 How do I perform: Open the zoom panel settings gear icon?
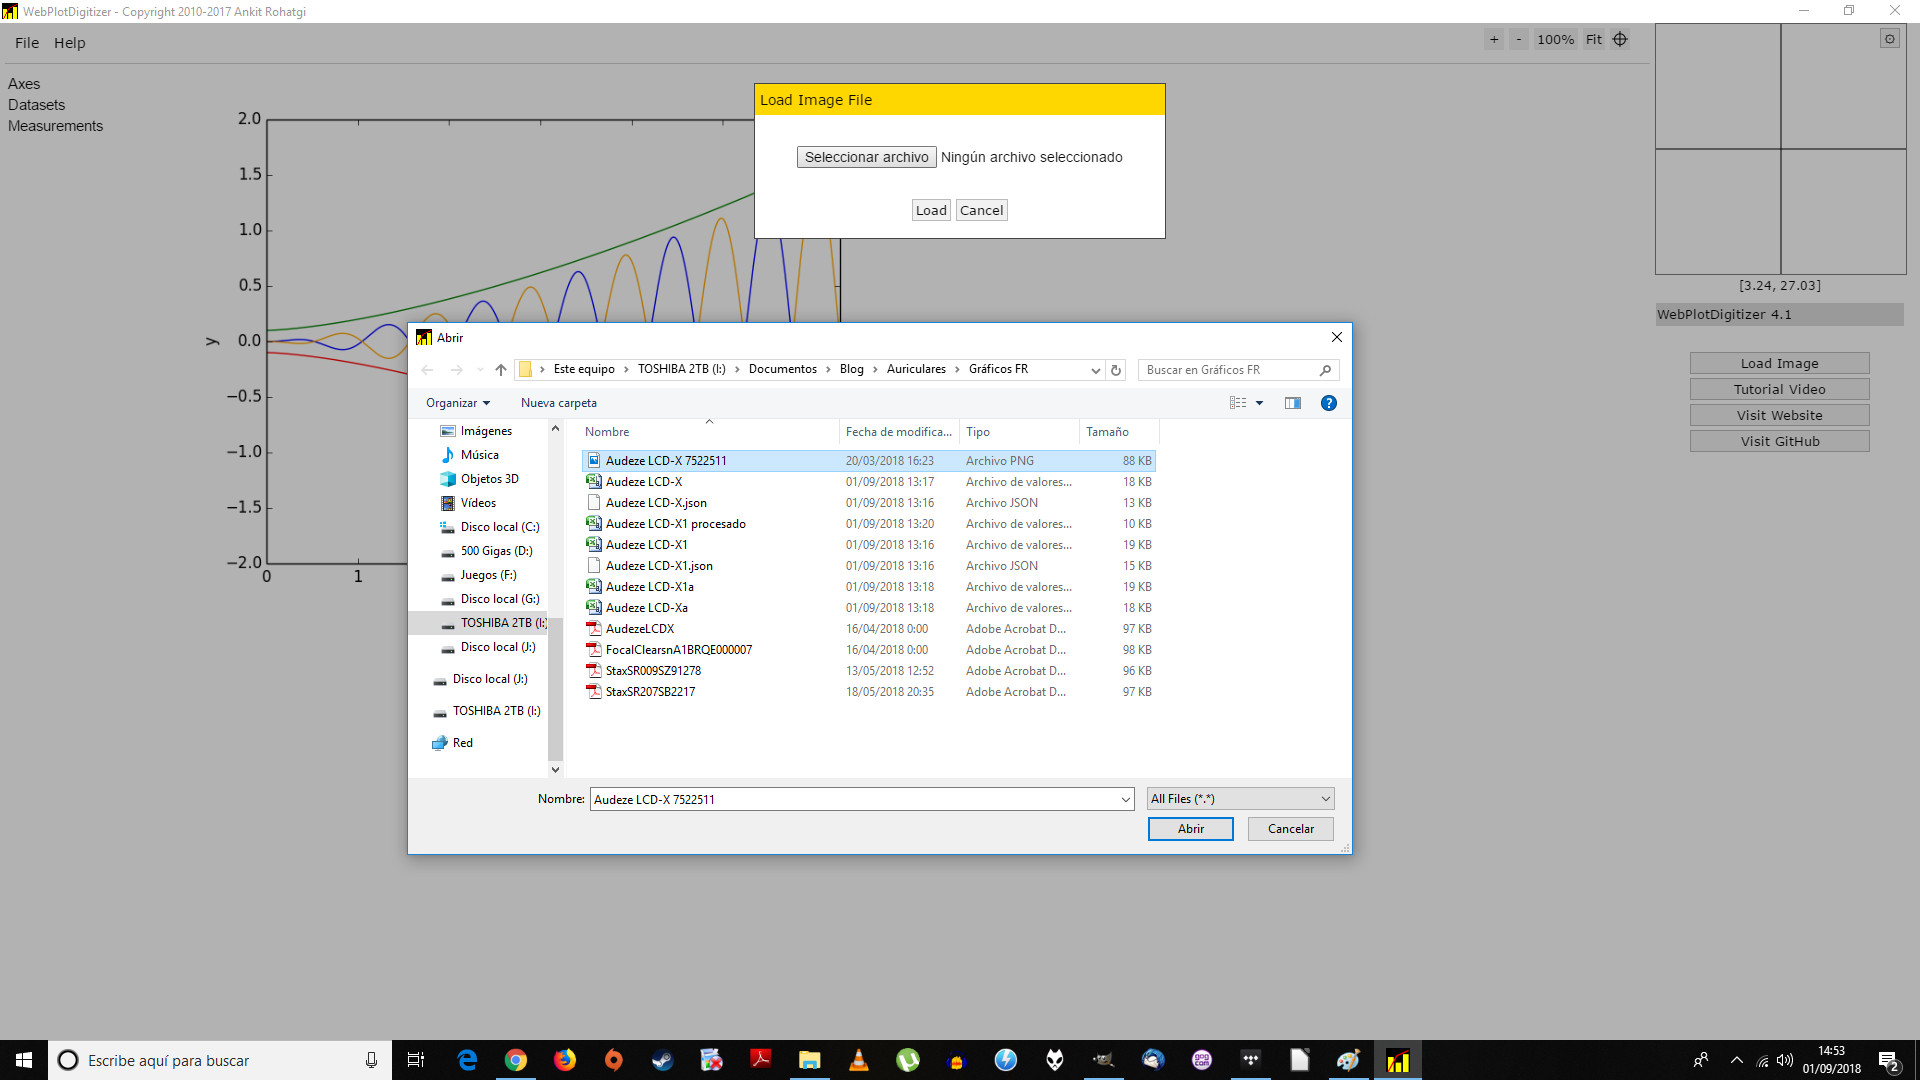(x=1889, y=39)
